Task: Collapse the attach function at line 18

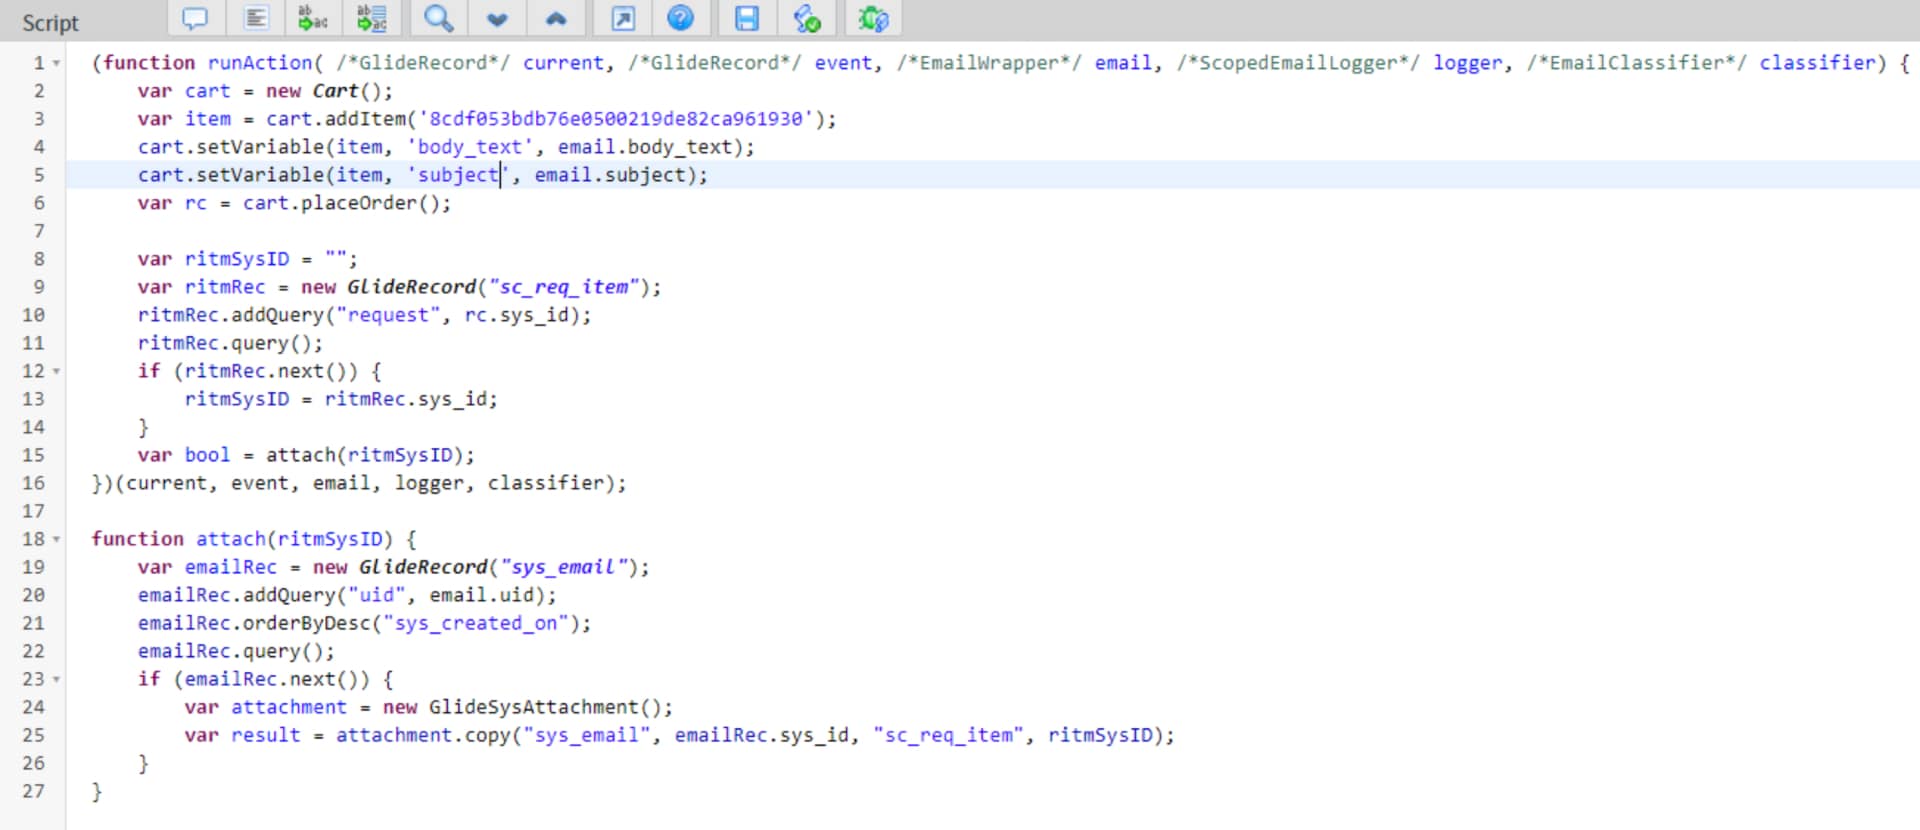Action: pos(57,539)
